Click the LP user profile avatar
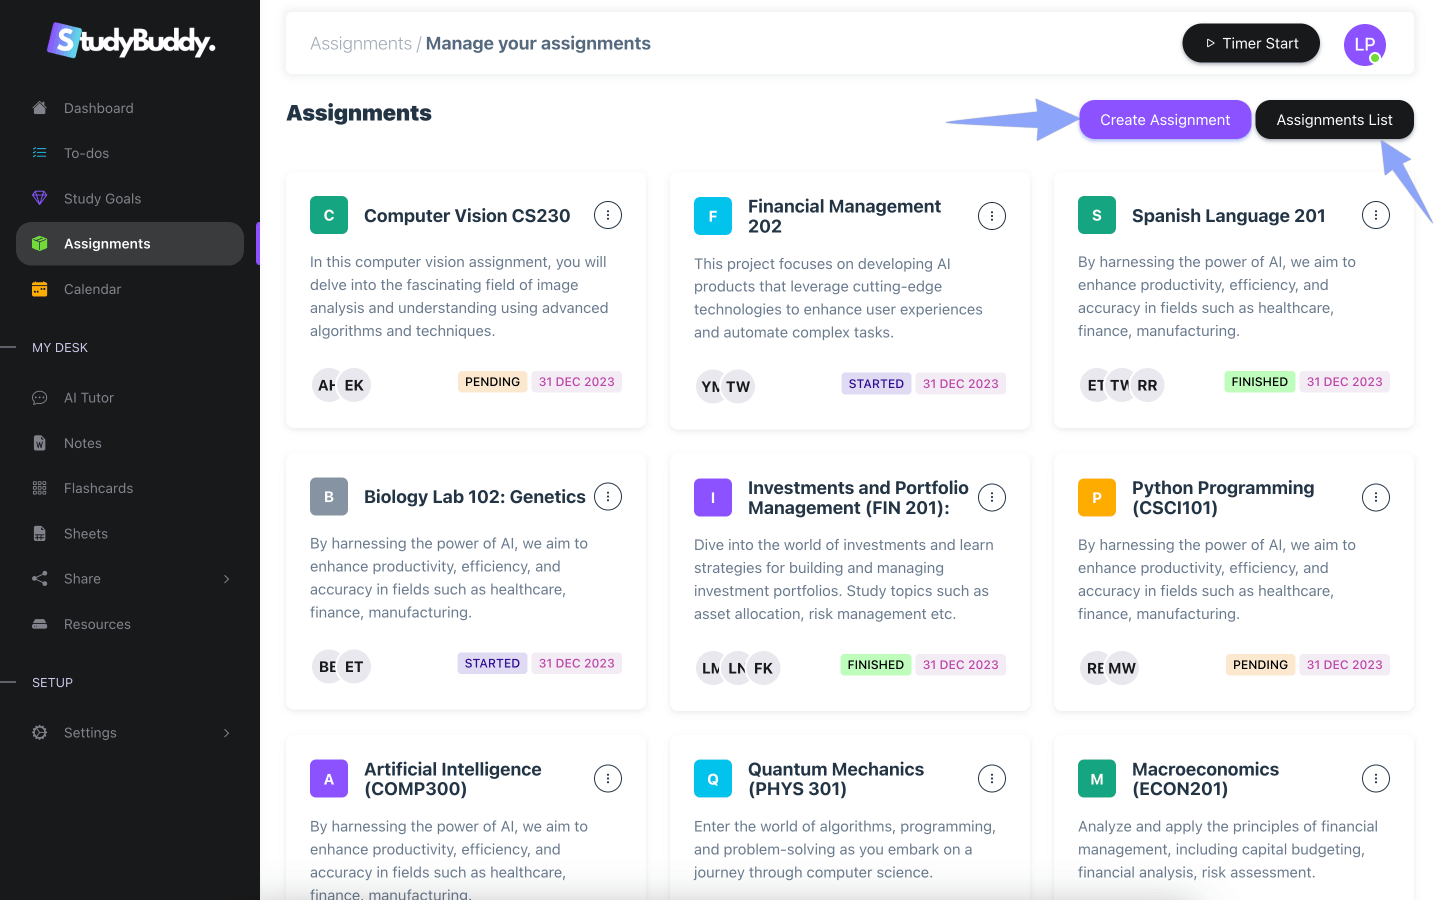 tap(1364, 45)
